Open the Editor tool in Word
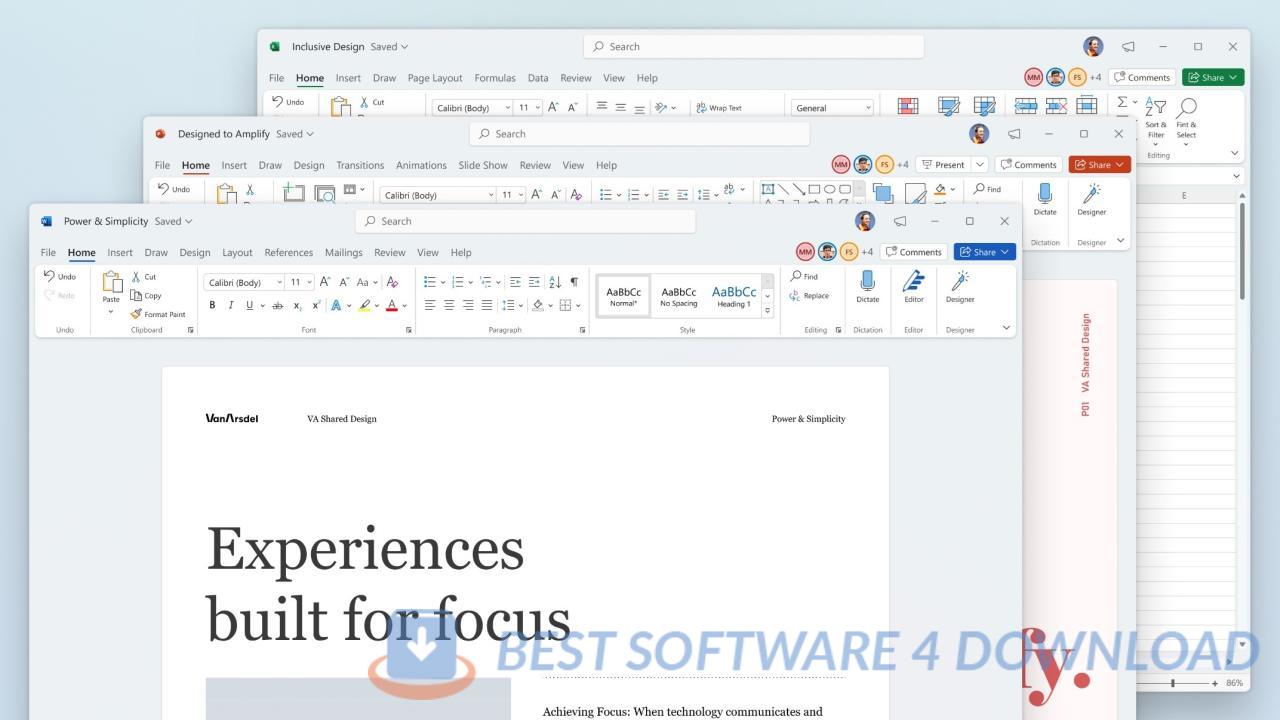 pos(914,287)
